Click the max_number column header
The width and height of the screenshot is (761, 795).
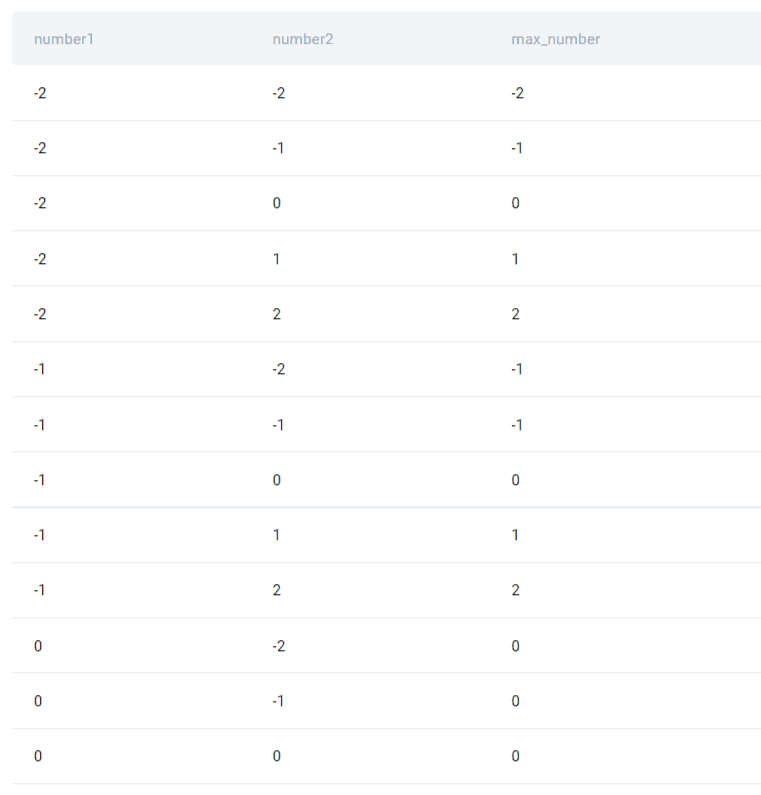555,39
